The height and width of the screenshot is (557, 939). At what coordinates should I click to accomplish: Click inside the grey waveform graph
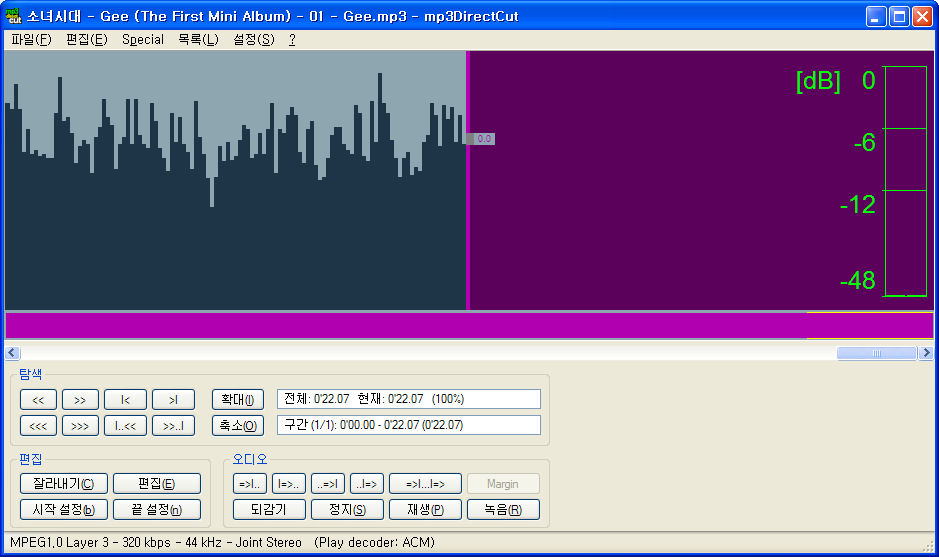pos(235,180)
